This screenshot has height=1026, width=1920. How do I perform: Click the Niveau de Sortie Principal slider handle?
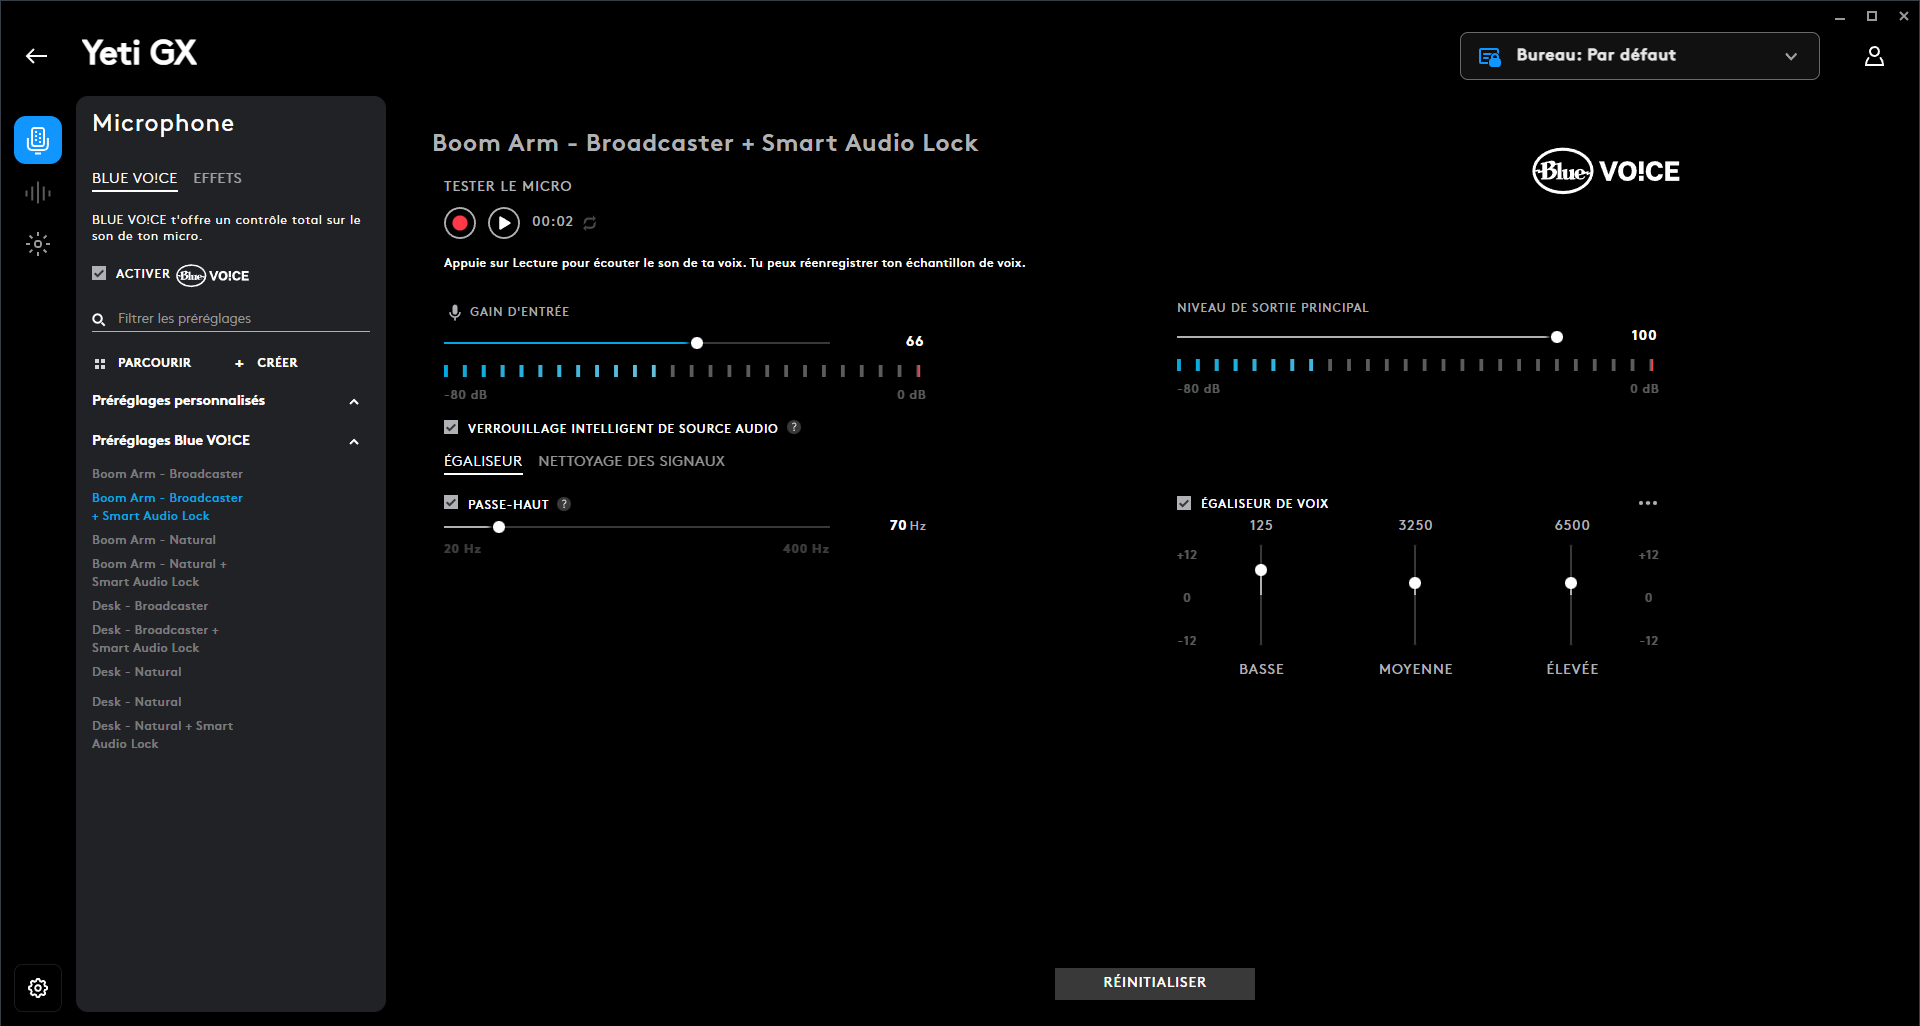point(1557,337)
